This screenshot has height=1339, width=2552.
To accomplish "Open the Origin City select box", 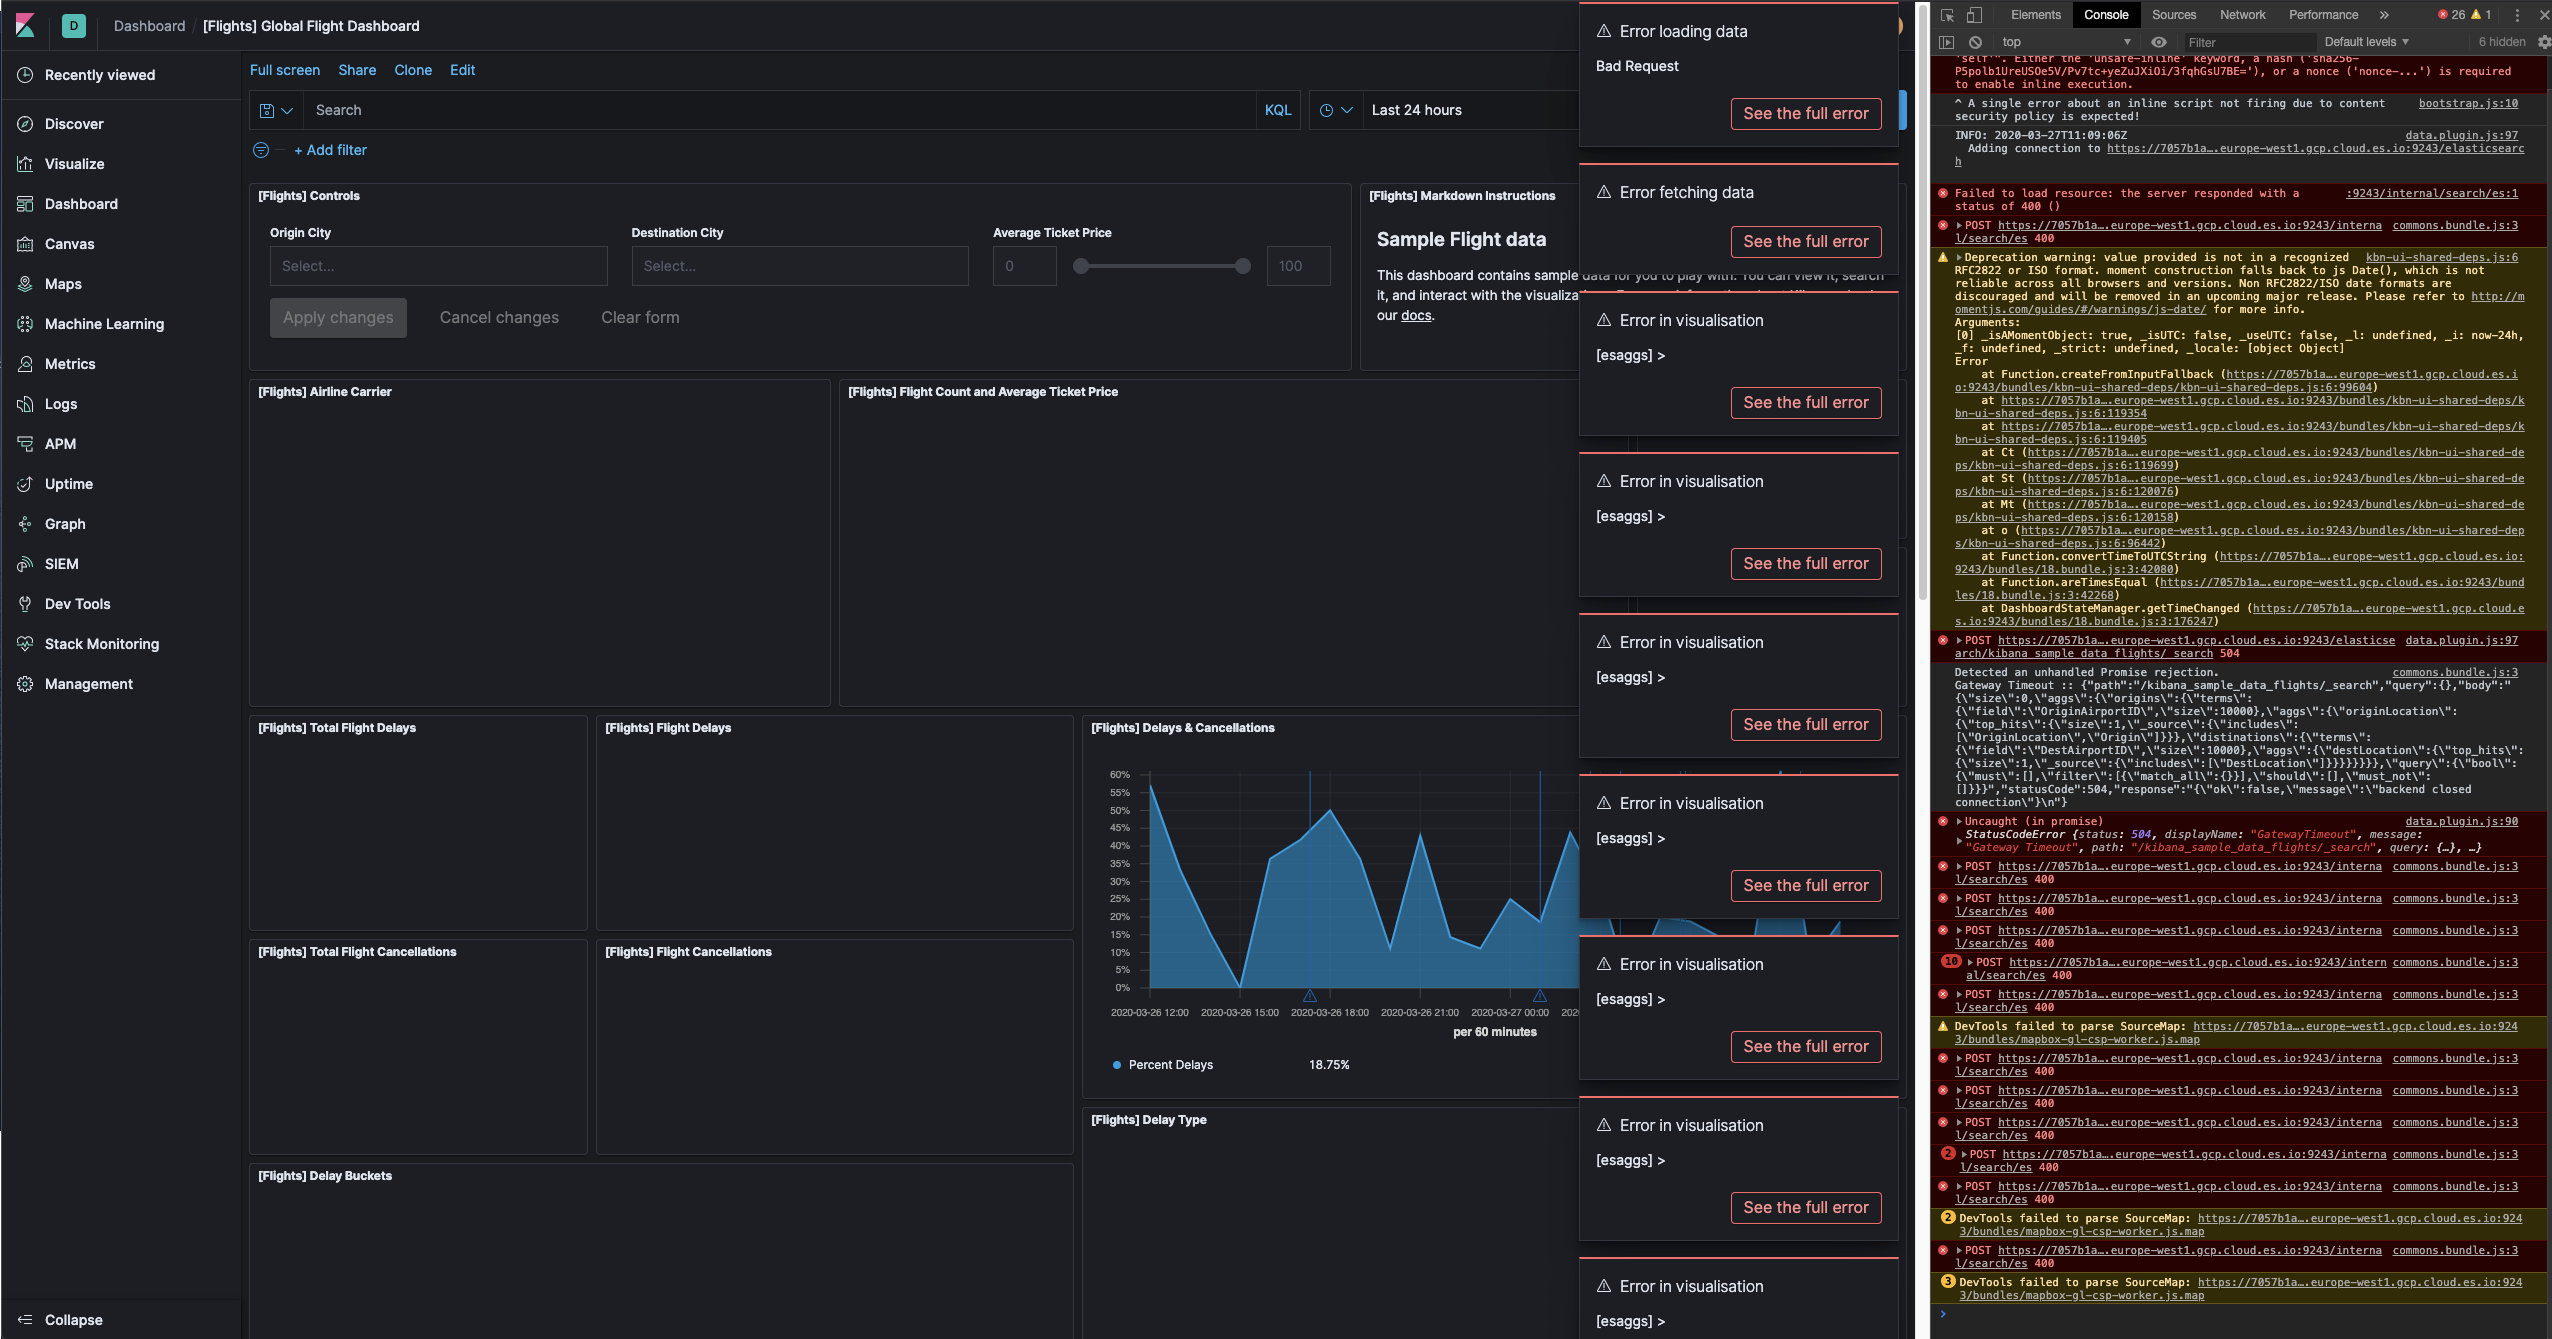I will (x=439, y=266).
